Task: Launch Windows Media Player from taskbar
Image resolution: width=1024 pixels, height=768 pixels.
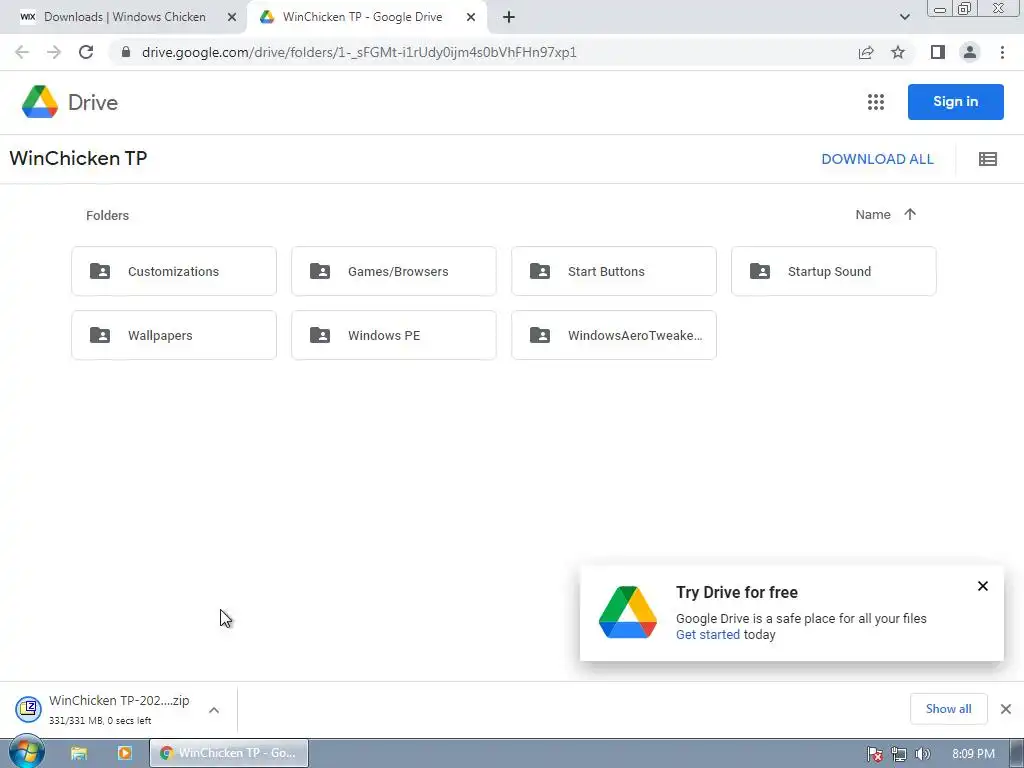Action: (x=124, y=753)
